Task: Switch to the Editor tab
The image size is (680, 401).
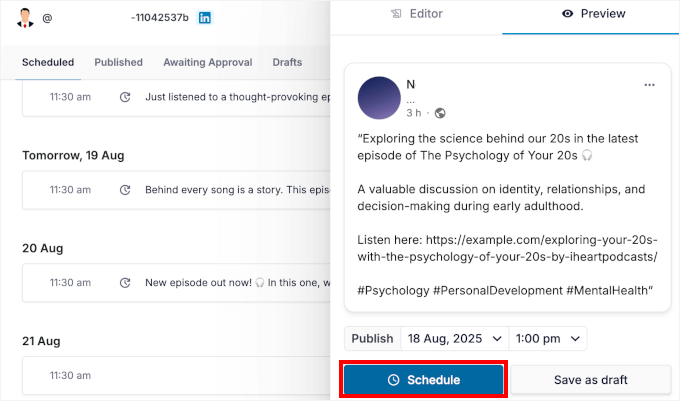Action: pyautogui.click(x=416, y=14)
